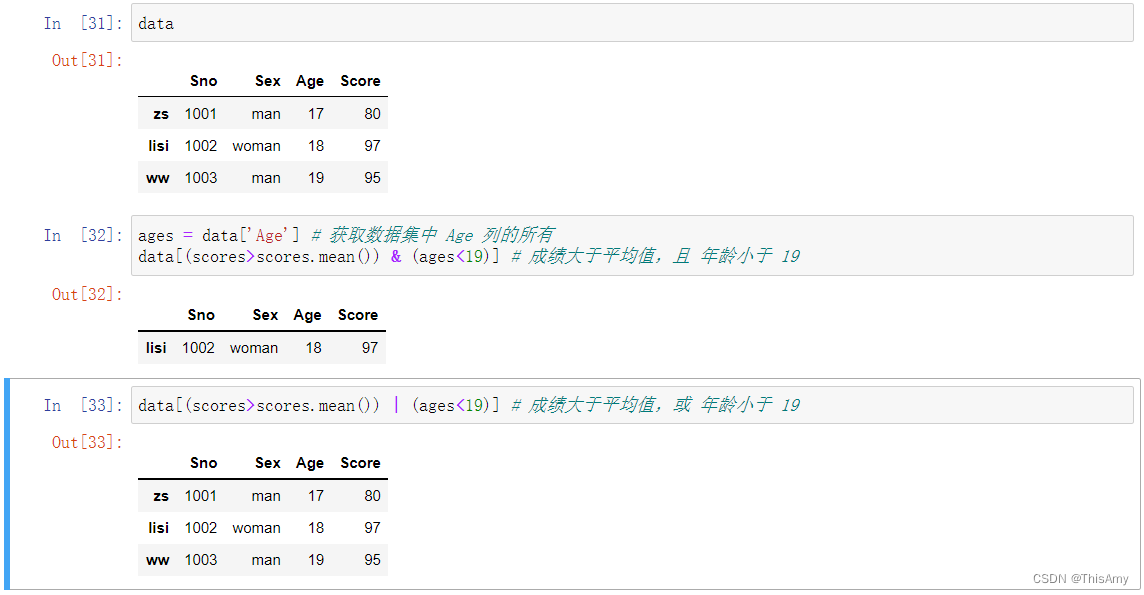This screenshot has width=1144, height=595.
Task: Click Sno column header in first table
Action: (x=204, y=81)
